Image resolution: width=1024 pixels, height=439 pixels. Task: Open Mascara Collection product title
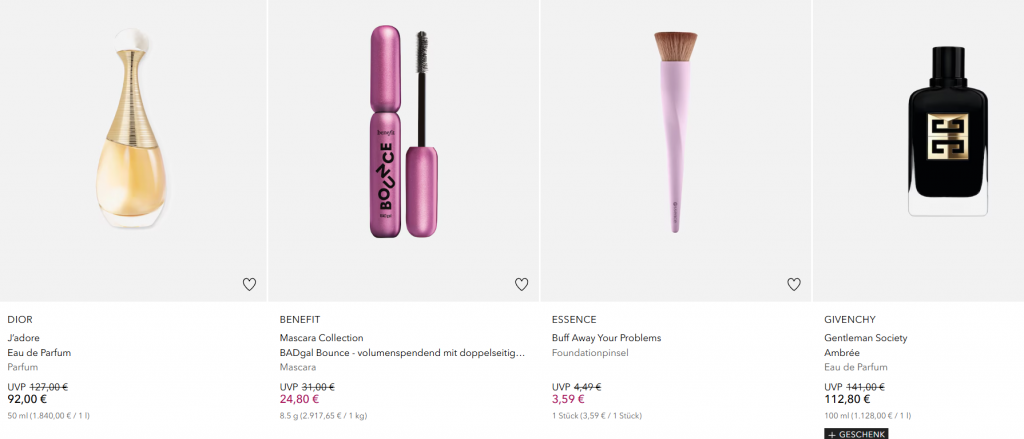pyautogui.click(x=321, y=338)
